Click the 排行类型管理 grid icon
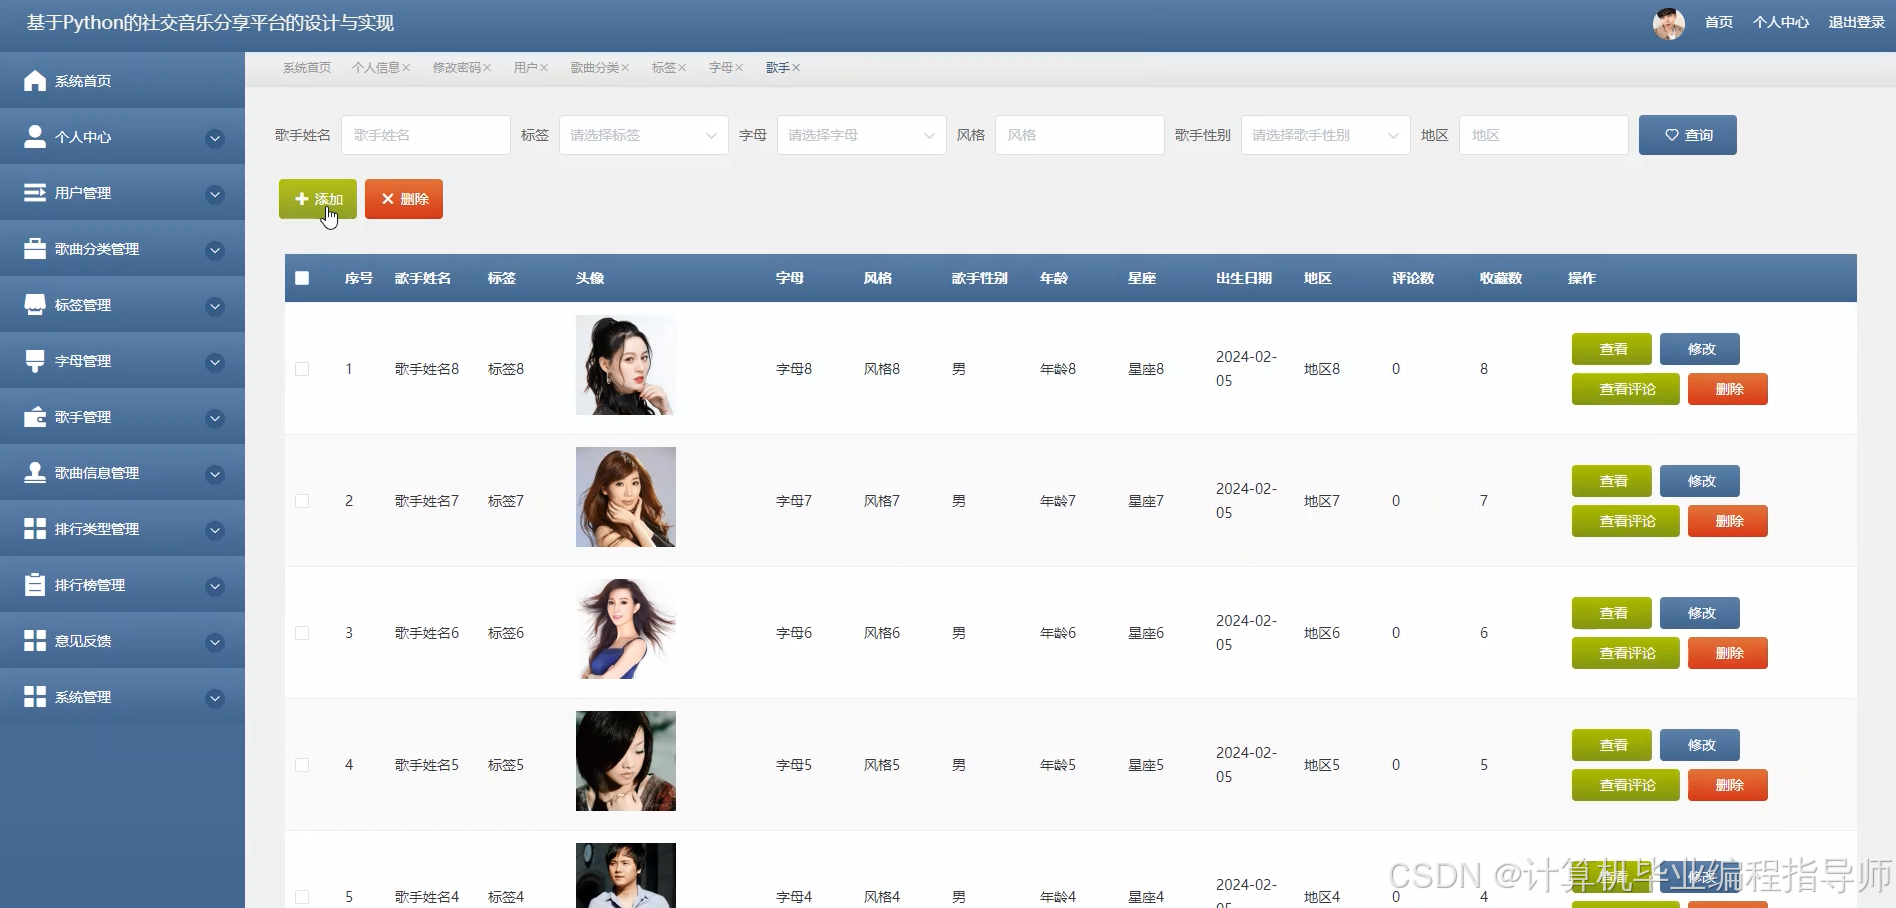The width and height of the screenshot is (1896, 908). point(35,529)
